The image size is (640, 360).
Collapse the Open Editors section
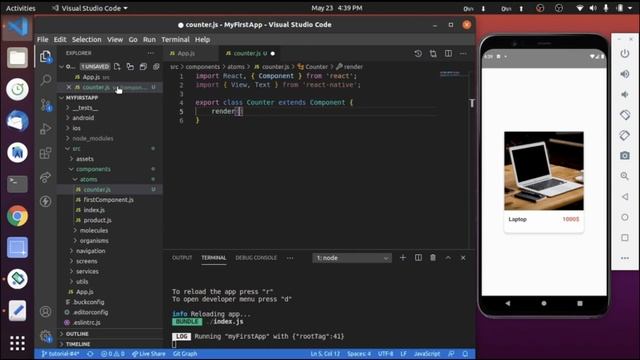(x=62, y=67)
